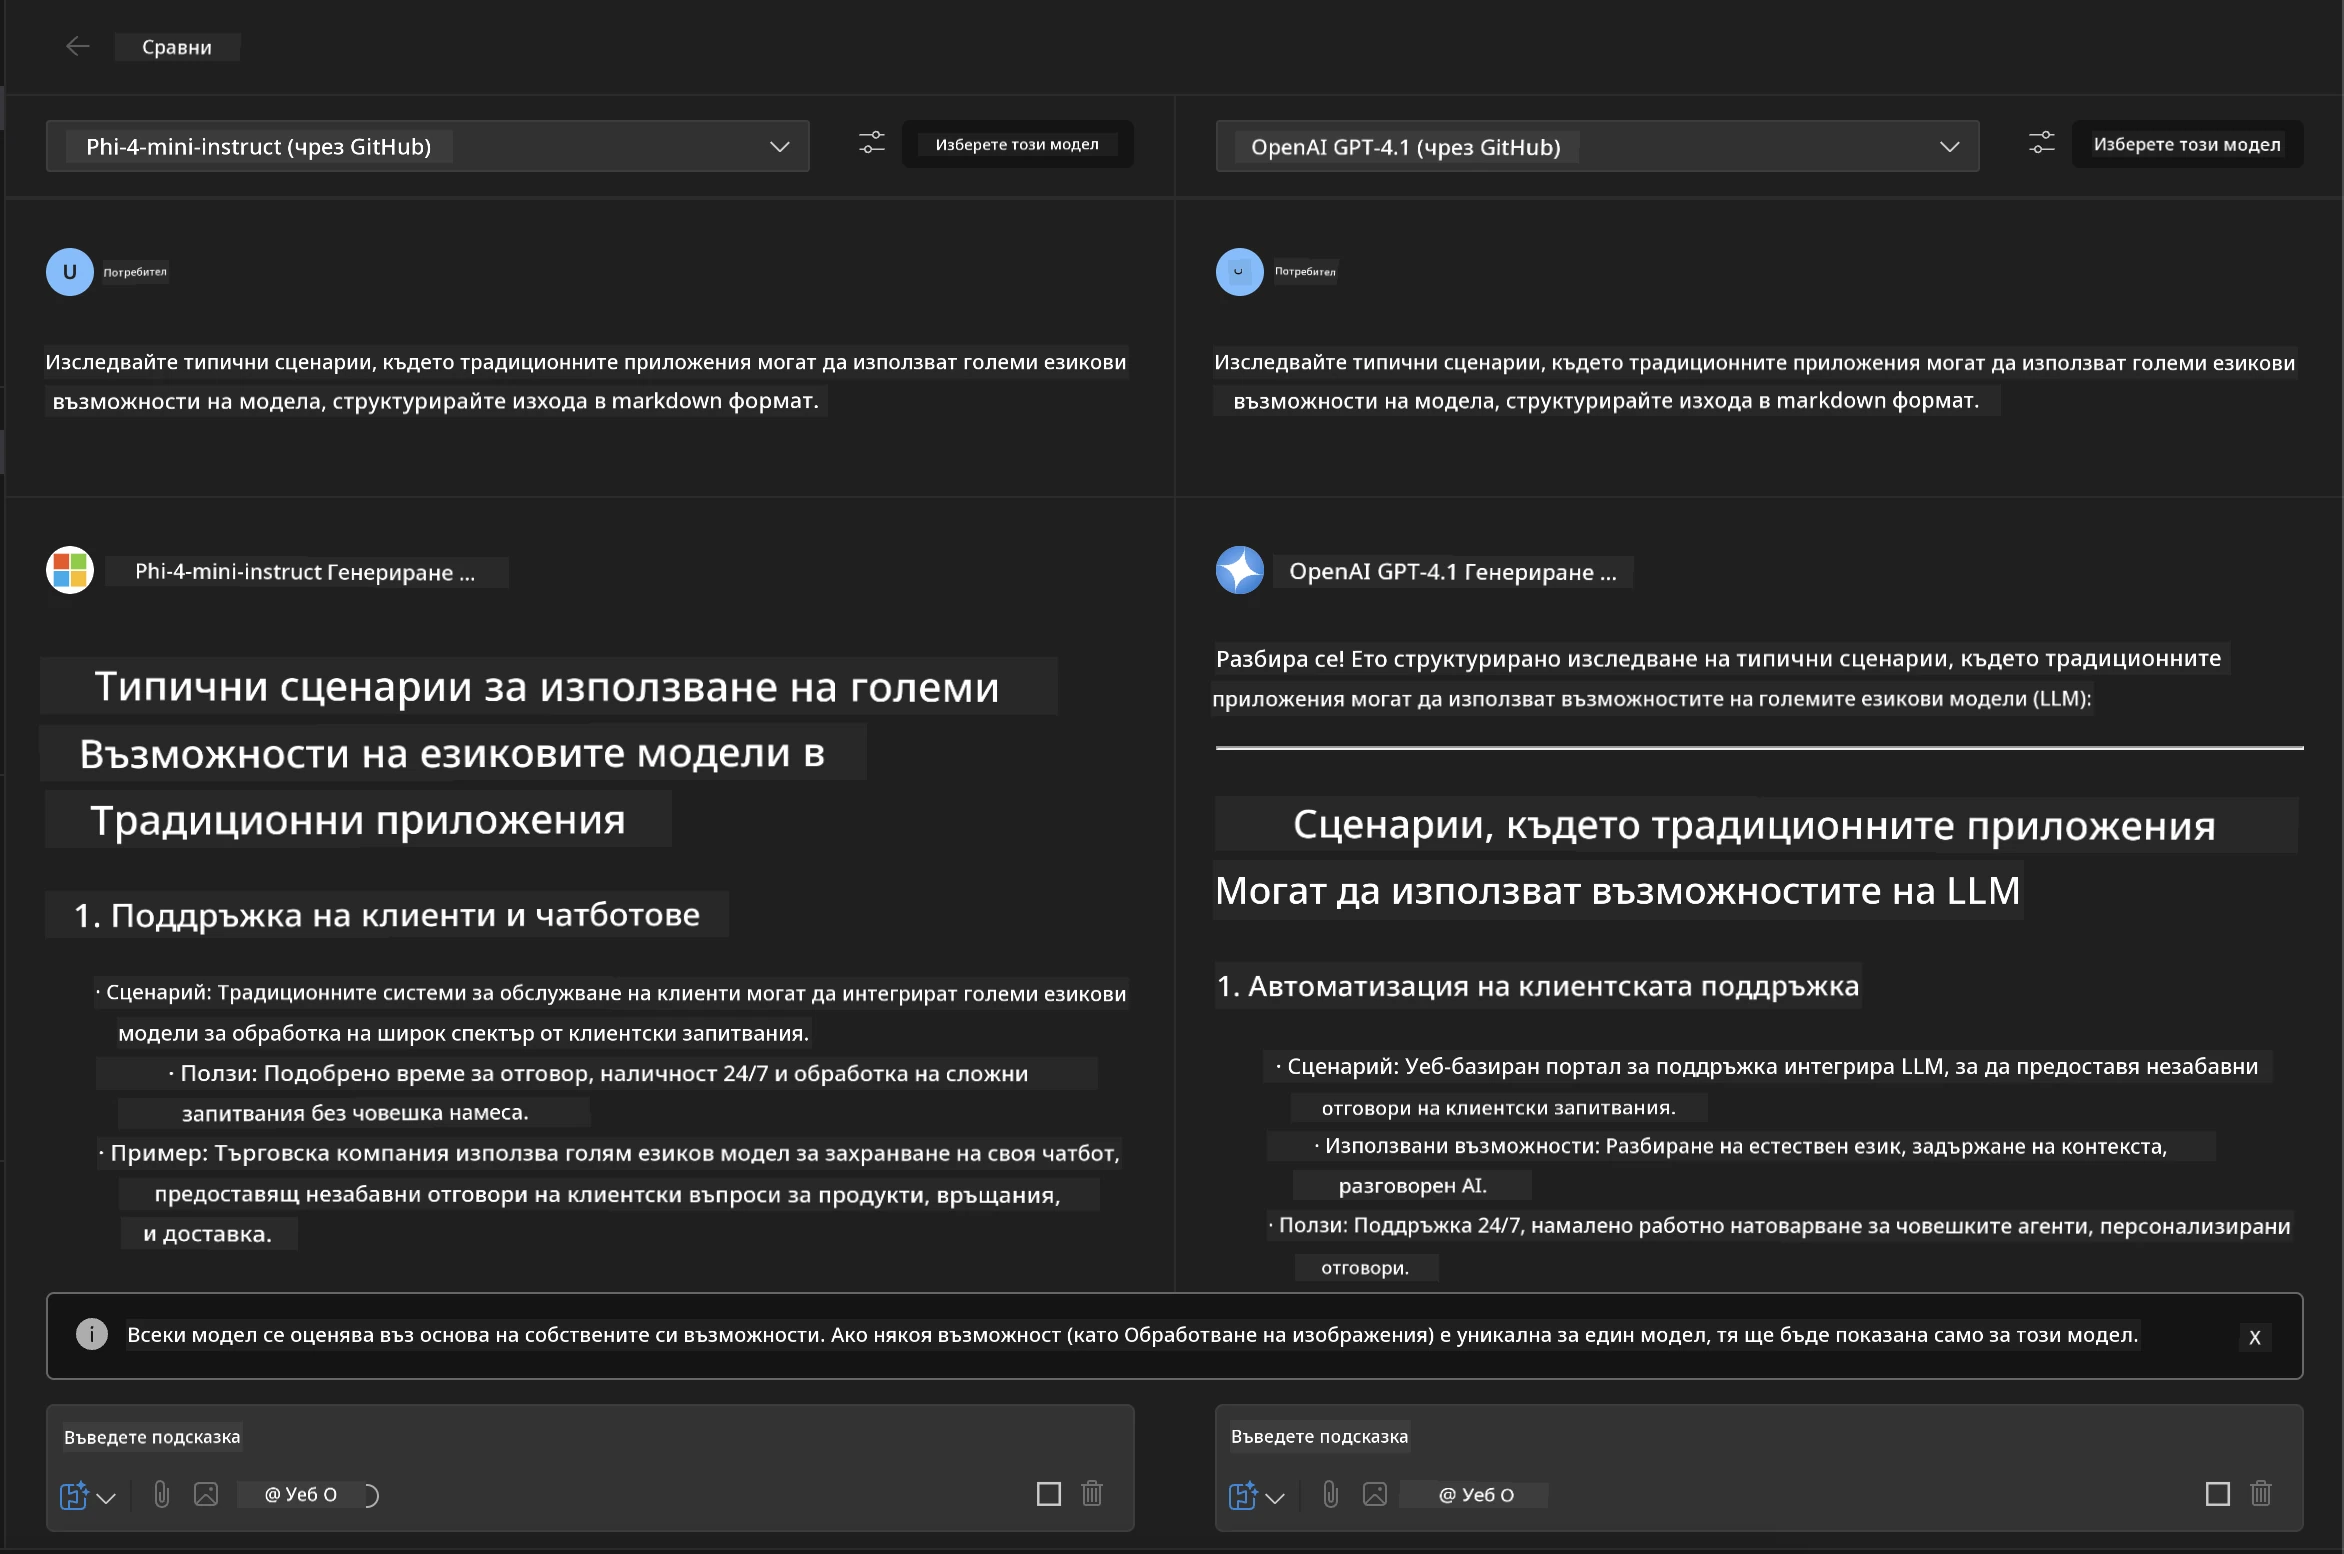The image size is (2344, 1554).
Task: Clear the left chat with the trash icon
Action: 1092,1494
